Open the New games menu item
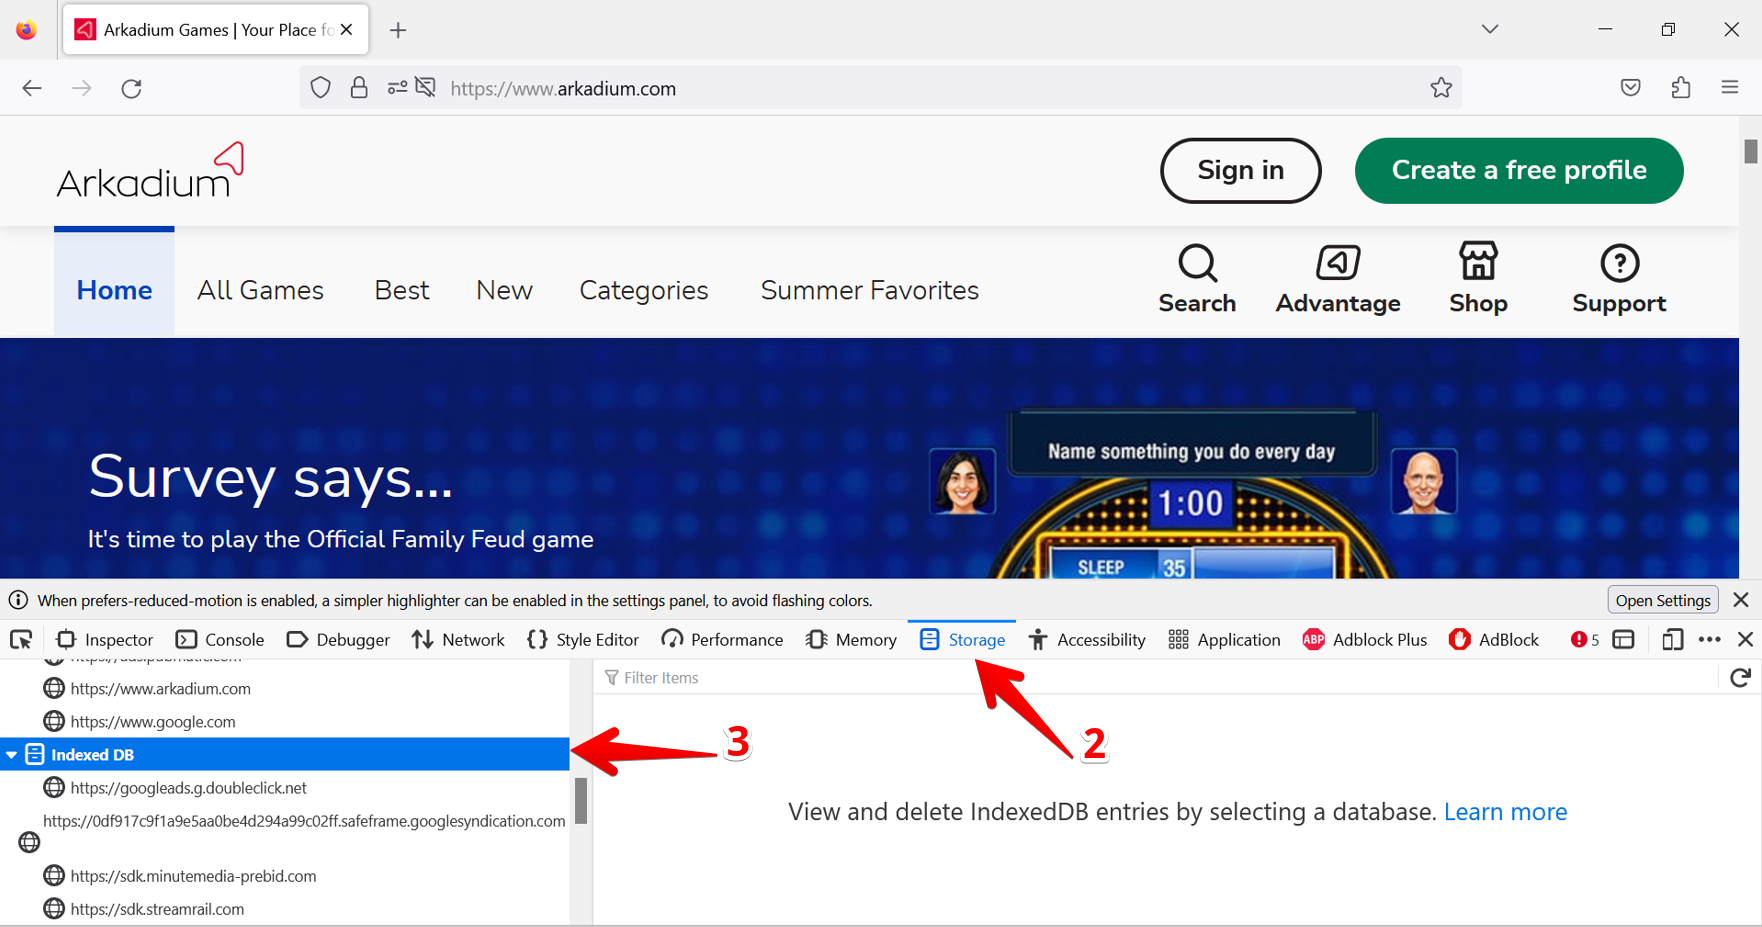This screenshot has height=927, width=1762. (504, 290)
